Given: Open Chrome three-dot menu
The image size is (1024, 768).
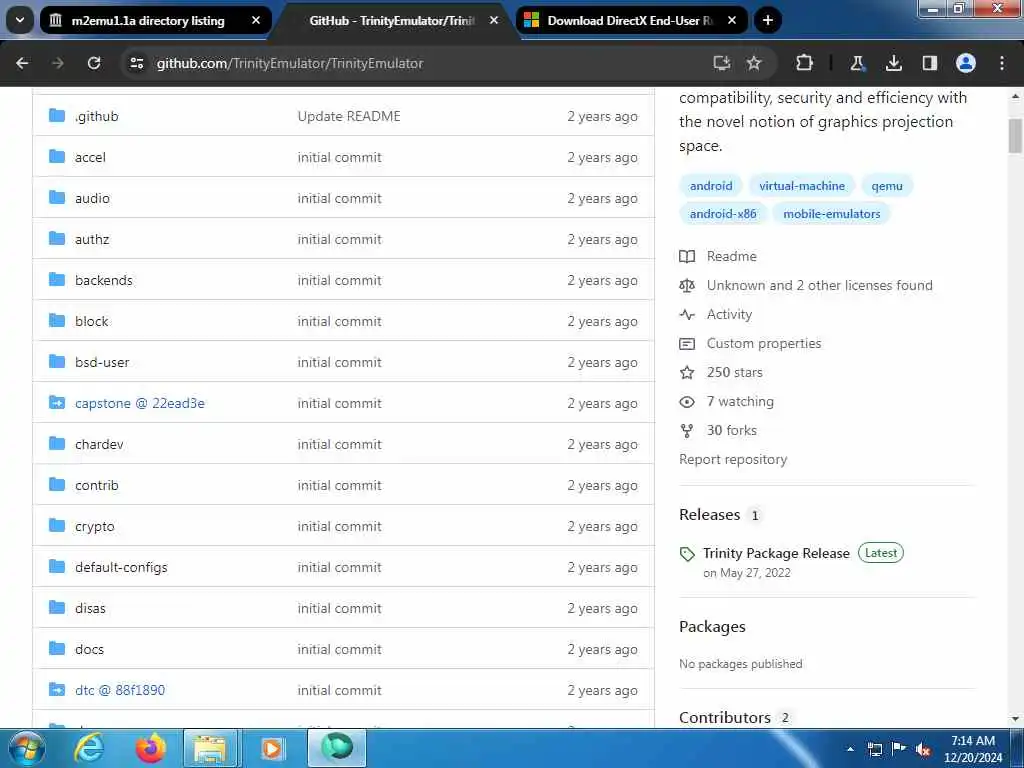Looking at the screenshot, I should point(1002,63).
